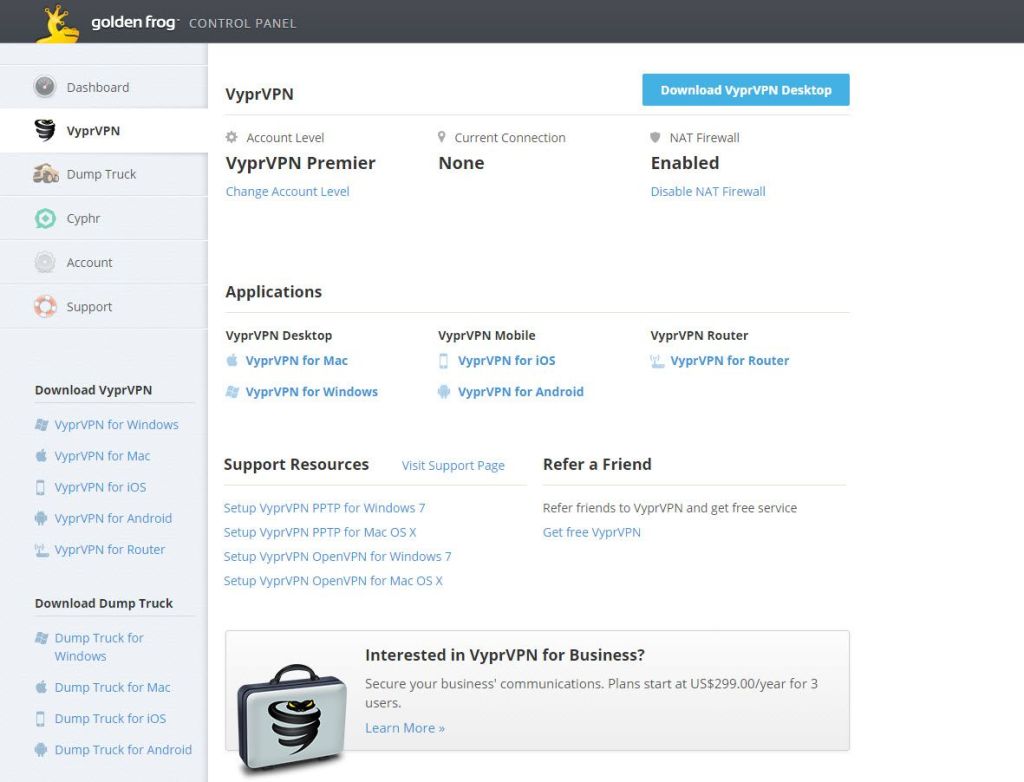Image resolution: width=1024 pixels, height=782 pixels.
Task: Open the Support menu item
Action: tap(104, 306)
